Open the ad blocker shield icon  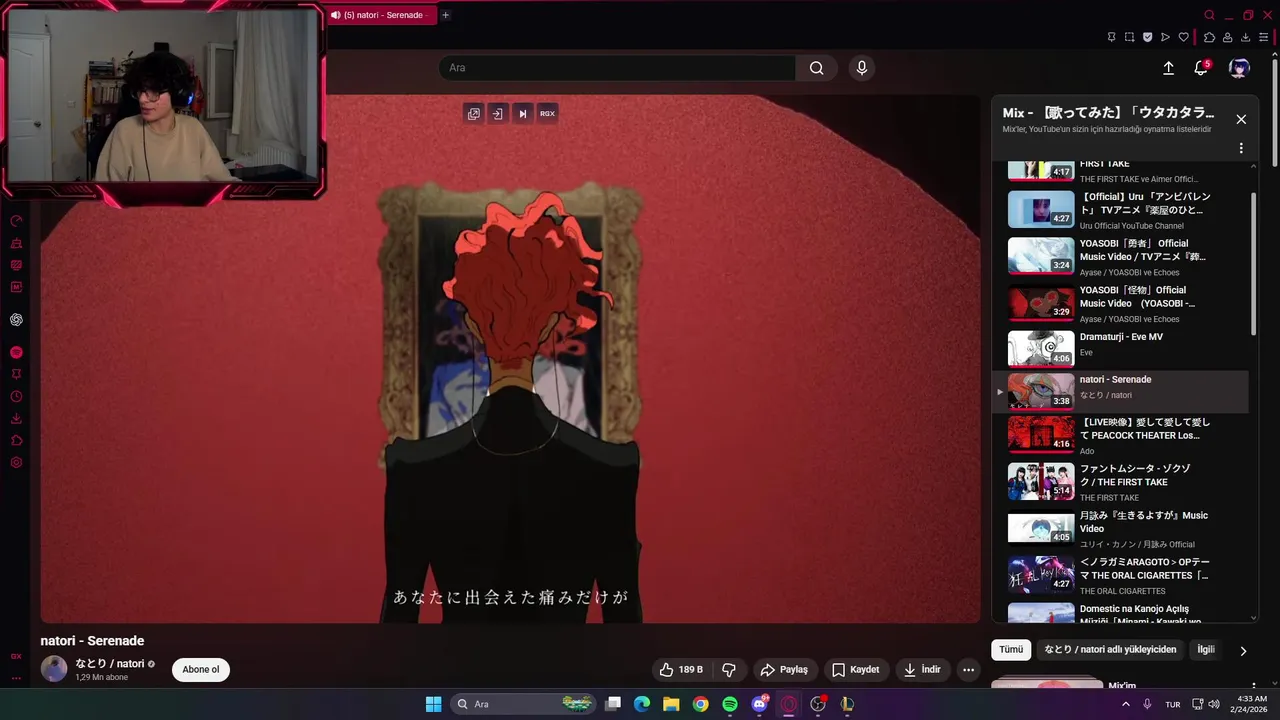[1147, 37]
